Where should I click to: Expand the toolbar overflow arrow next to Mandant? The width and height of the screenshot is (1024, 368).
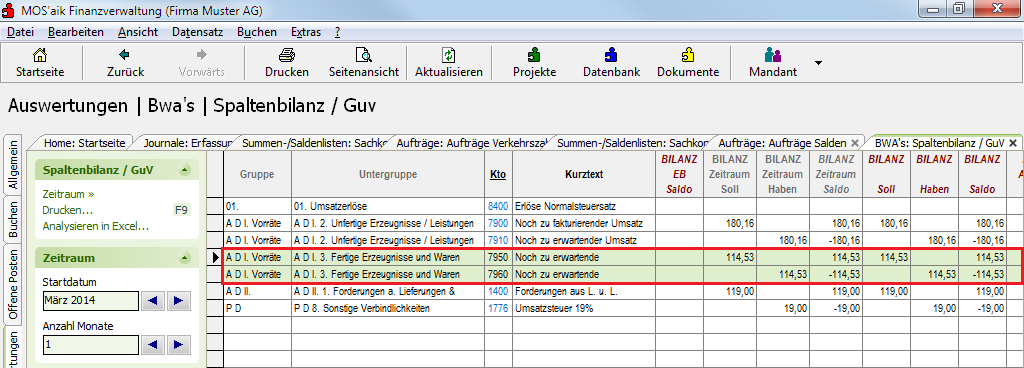tap(818, 63)
